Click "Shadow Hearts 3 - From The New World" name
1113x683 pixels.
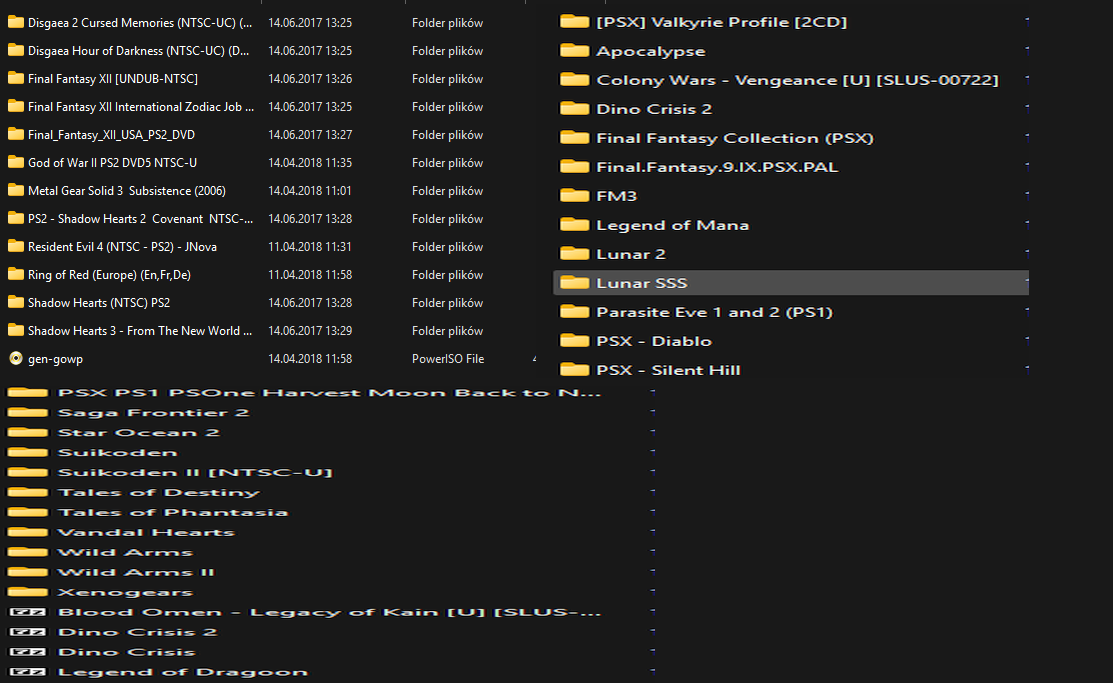point(140,331)
